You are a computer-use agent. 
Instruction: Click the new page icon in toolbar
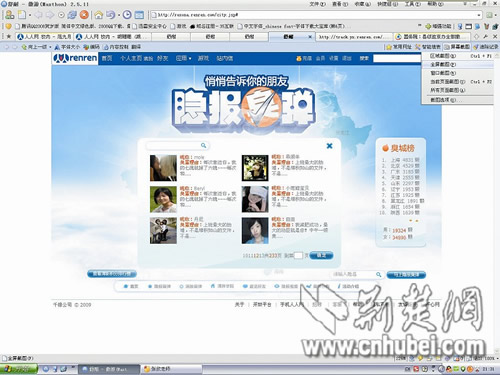pos(22,15)
